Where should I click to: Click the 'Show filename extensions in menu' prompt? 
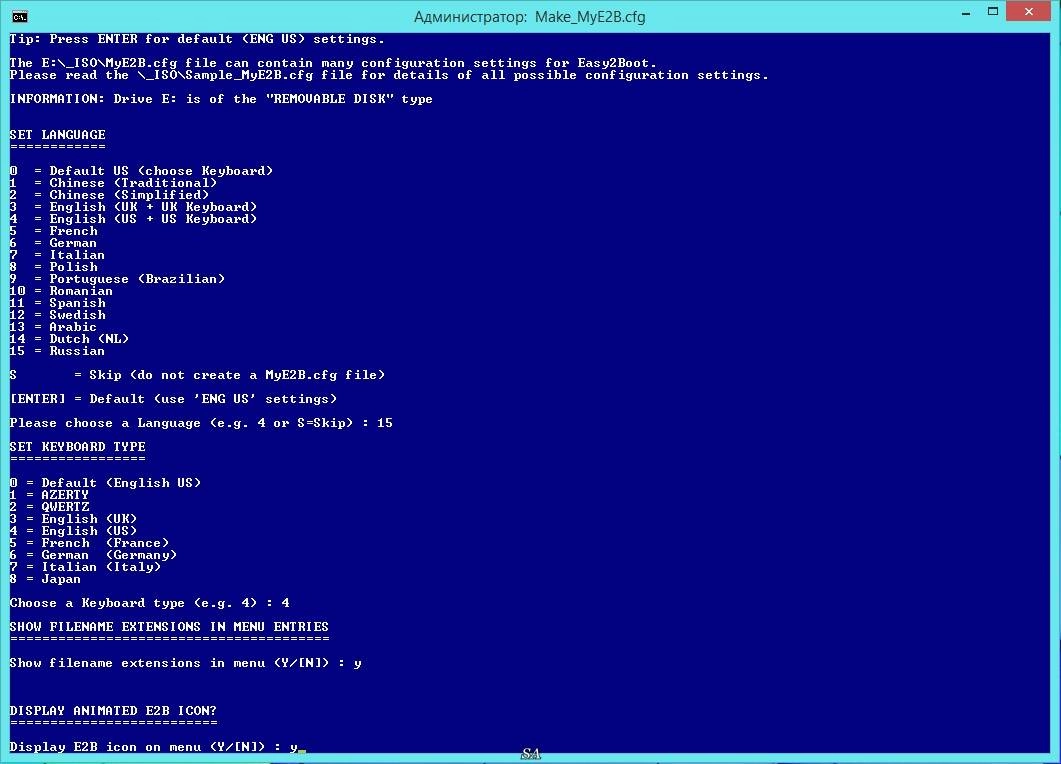pyautogui.click(x=185, y=663)
